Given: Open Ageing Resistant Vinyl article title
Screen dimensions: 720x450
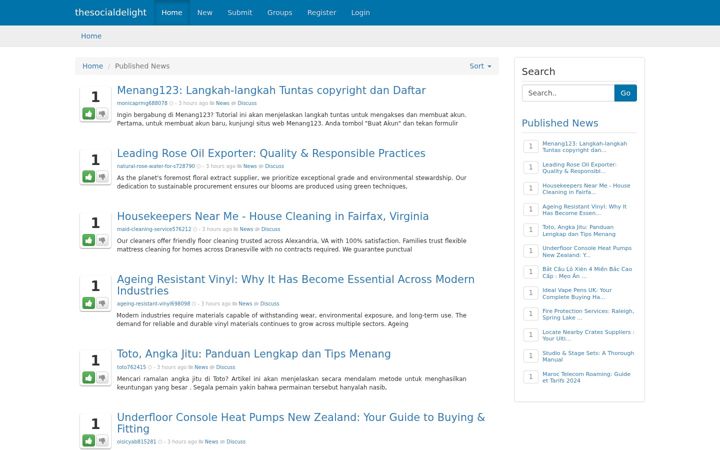Looking at the screenshot, I should tap(295, 285).
